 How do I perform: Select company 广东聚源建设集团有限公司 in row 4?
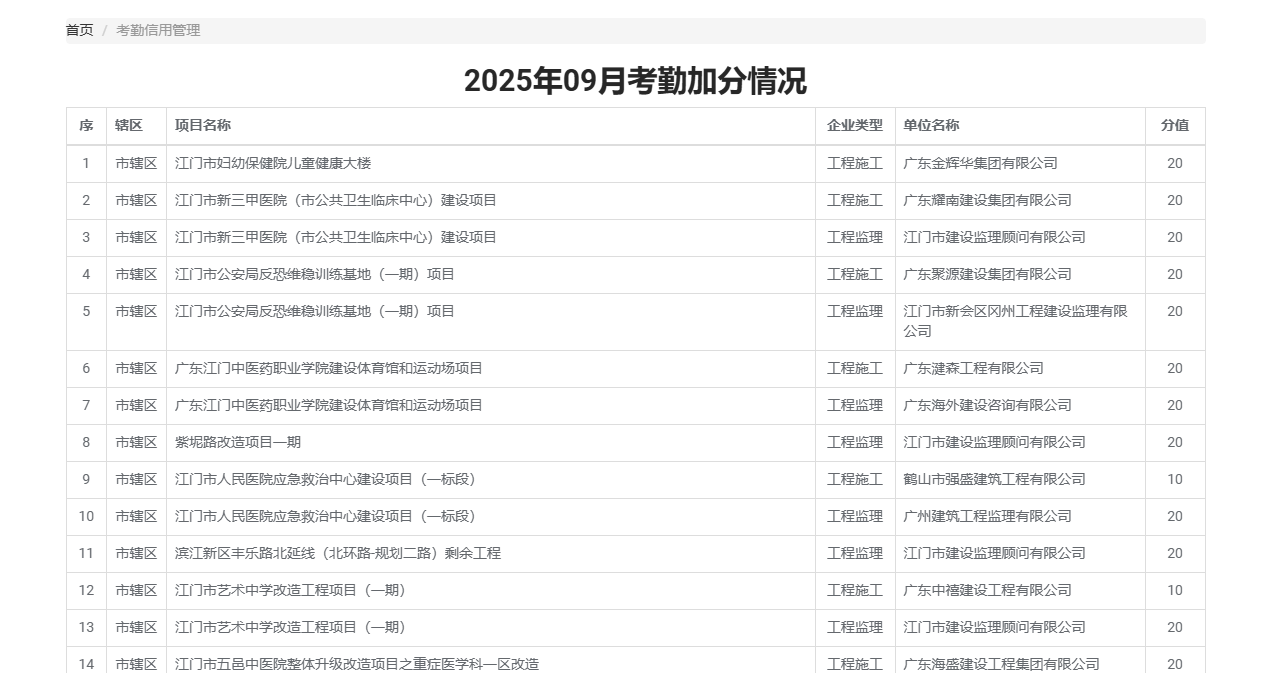point(987,275)
